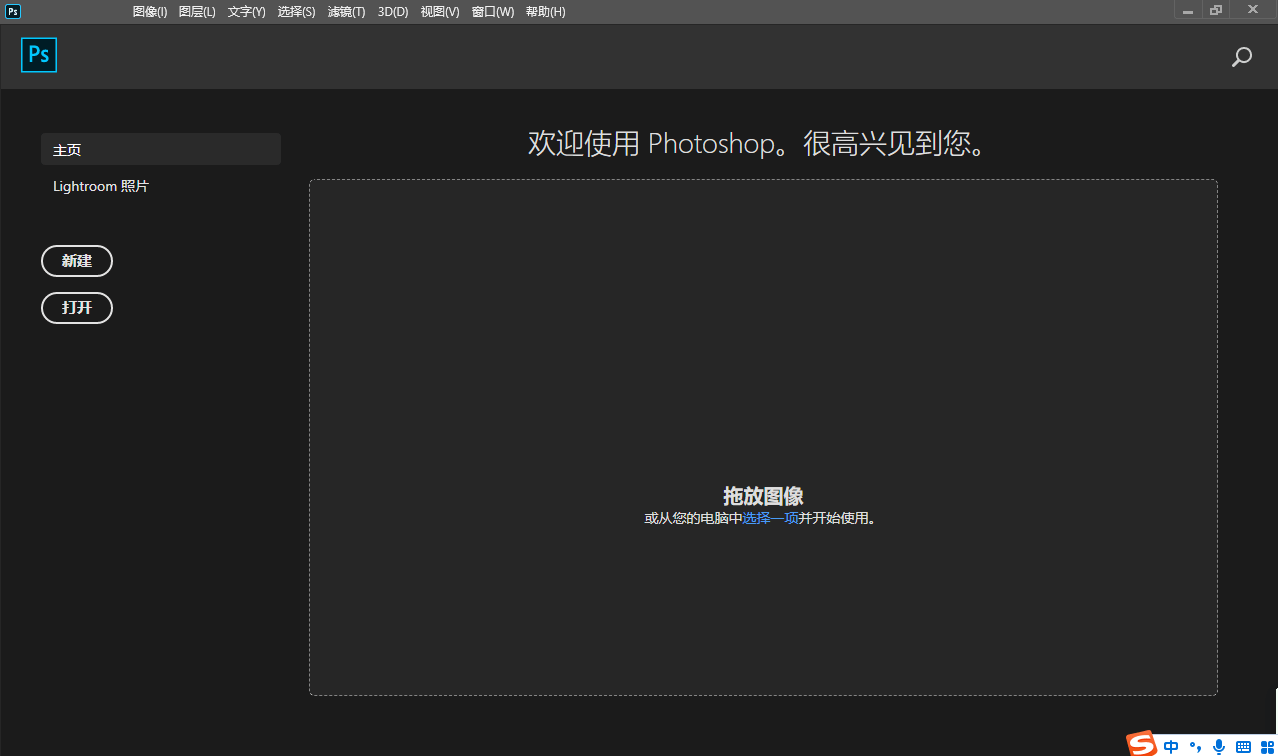Click the 新建 button

(x=77, y=261)
